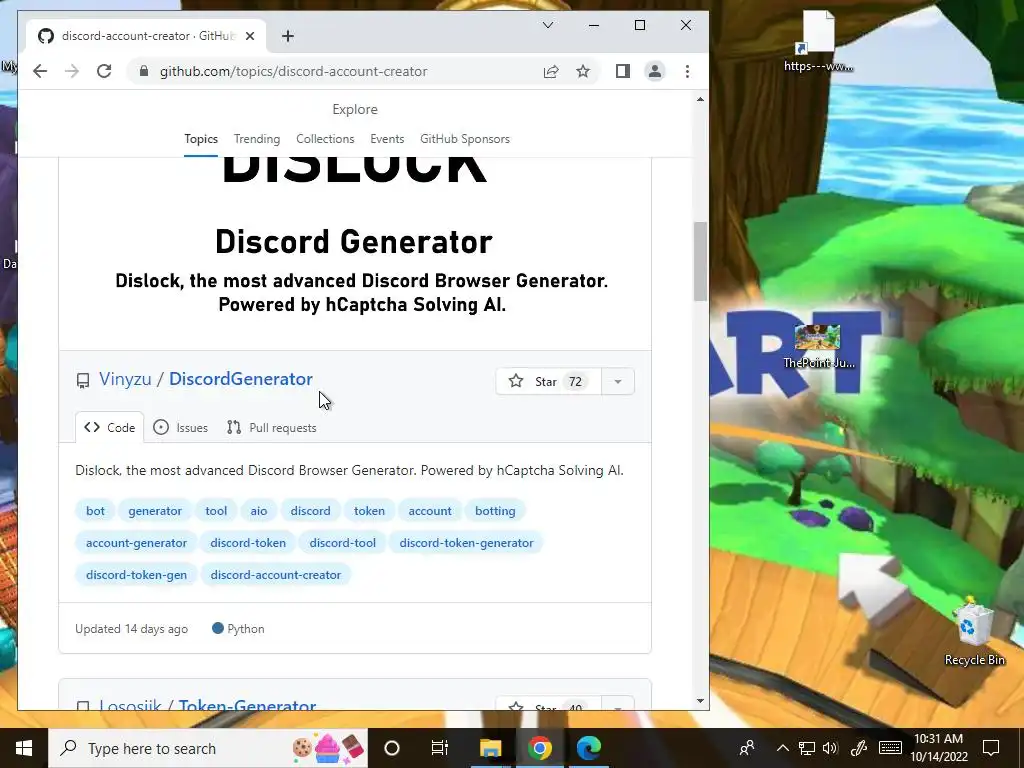Open the Token-Generator repository link
Viewport: 1024px width, 768px height.
247,705
